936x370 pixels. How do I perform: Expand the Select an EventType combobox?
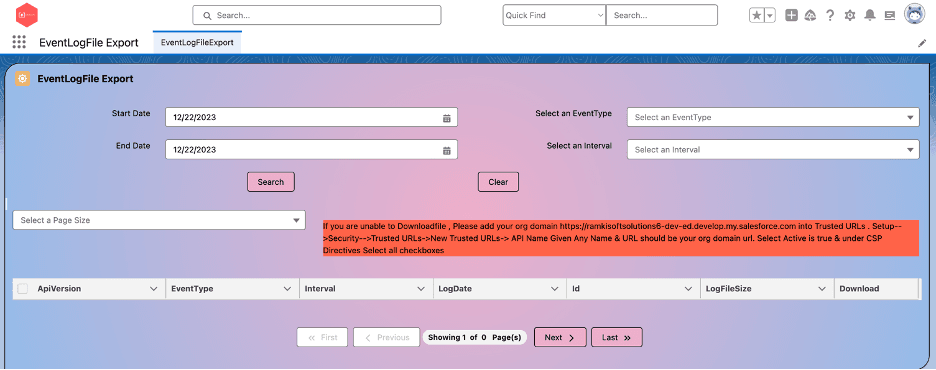(x=773, y=117)
